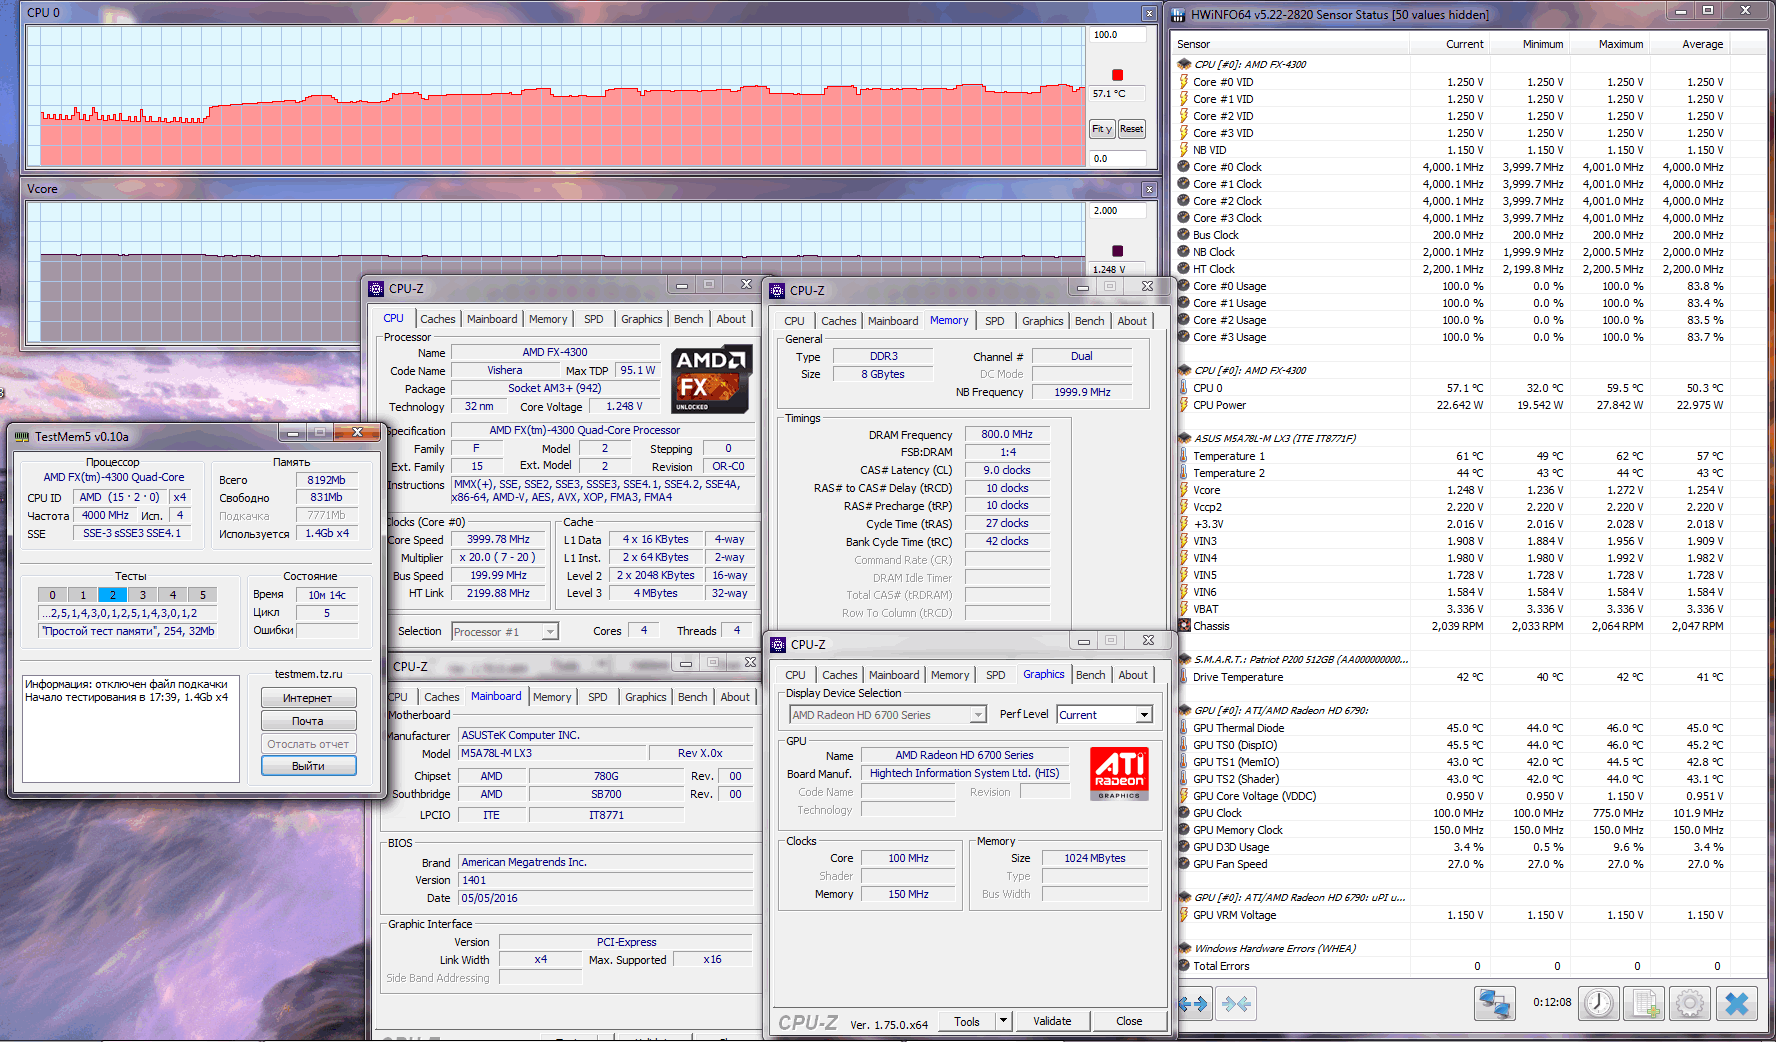Open Tools dropdown arrow in CPU-Z
This screenshot has height=1042, width=1776.
point(1003,1021)
